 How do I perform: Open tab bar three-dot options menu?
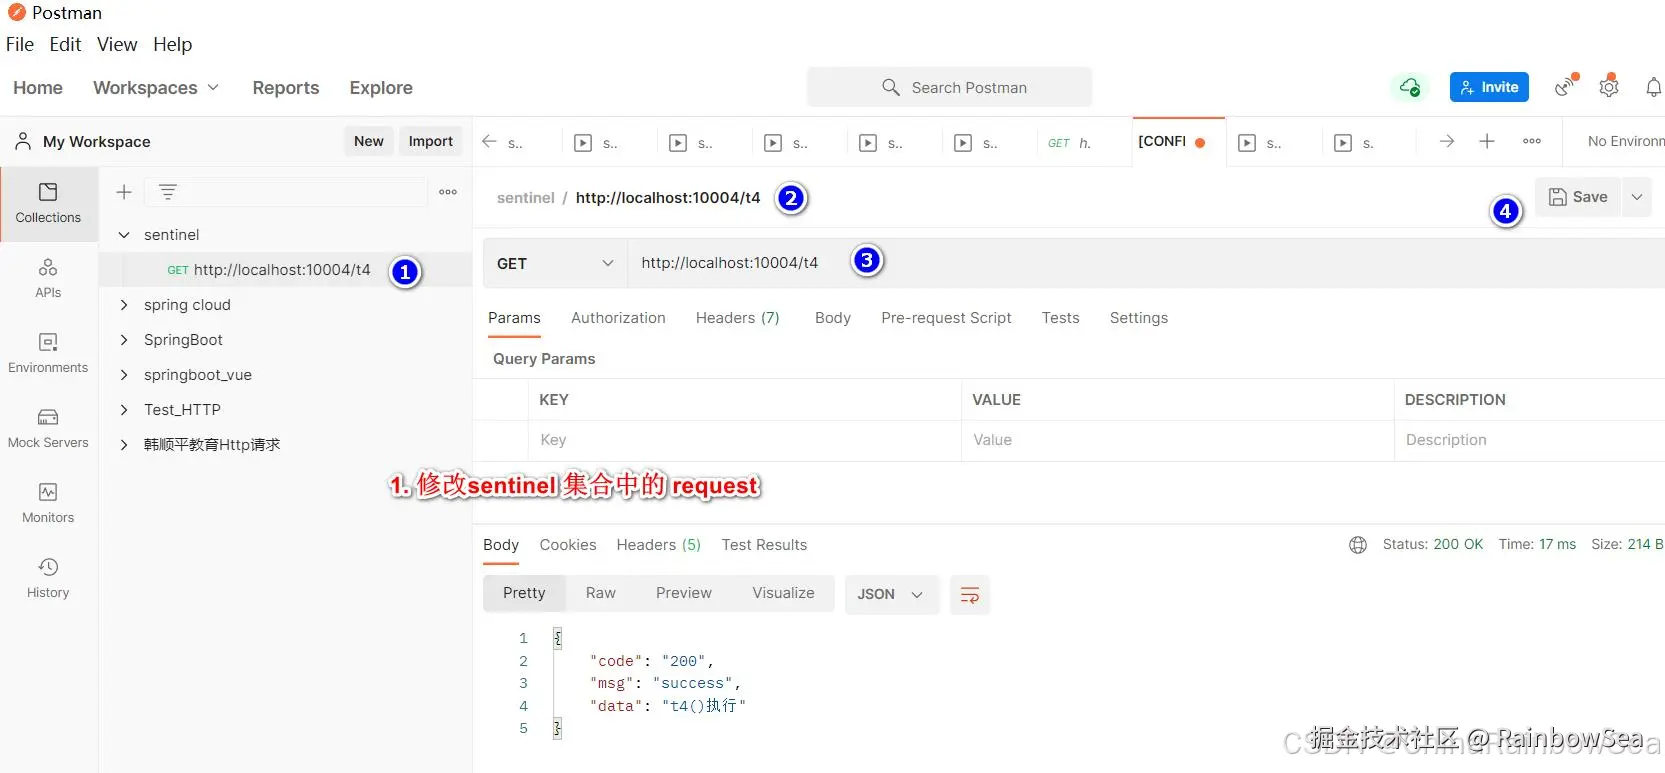click(x=1532, y=142)
